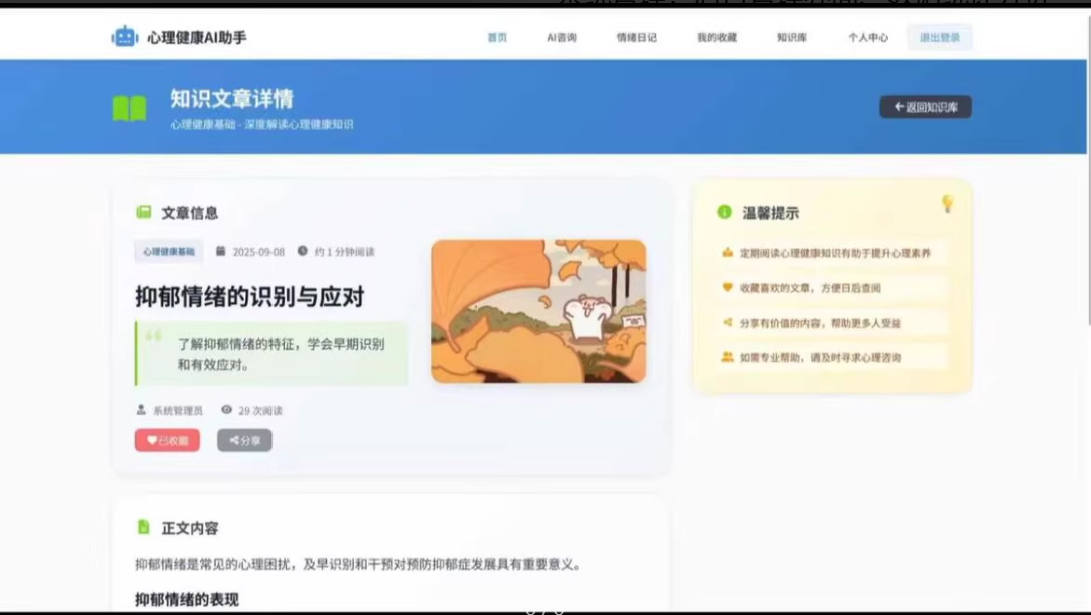The width and height of the screenshot is (1091, 615).
Task: Click the green open book icon
Action: point(129,109)
